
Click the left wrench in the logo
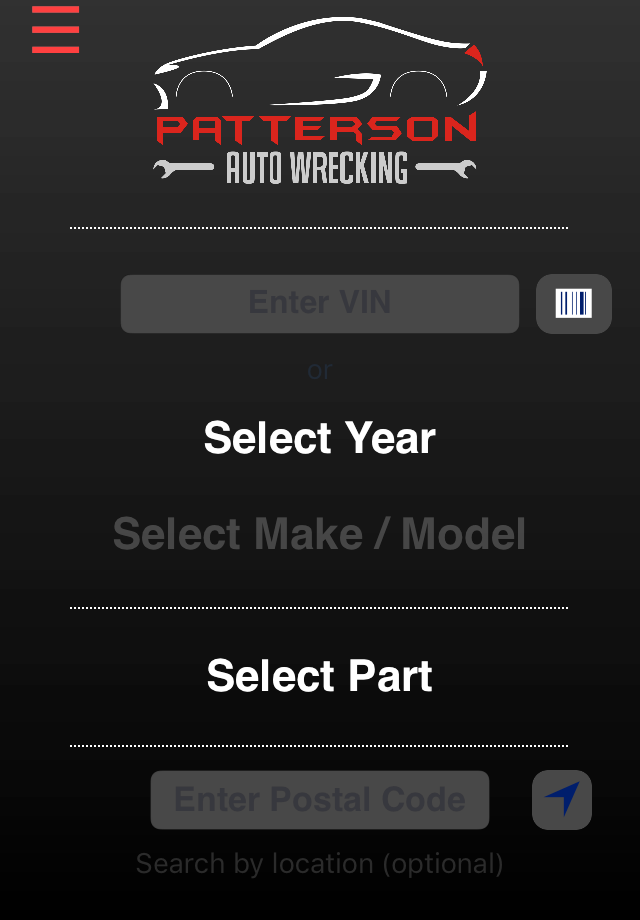click(182, 169)
